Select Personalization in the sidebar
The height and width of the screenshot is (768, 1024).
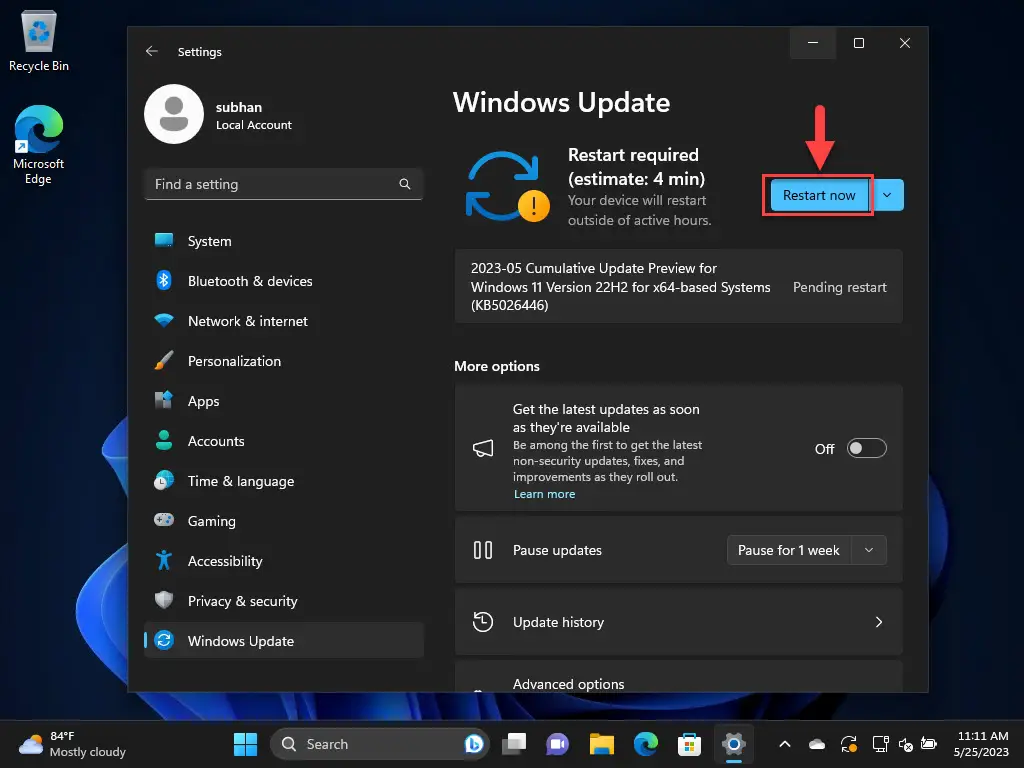coord(283,360)
